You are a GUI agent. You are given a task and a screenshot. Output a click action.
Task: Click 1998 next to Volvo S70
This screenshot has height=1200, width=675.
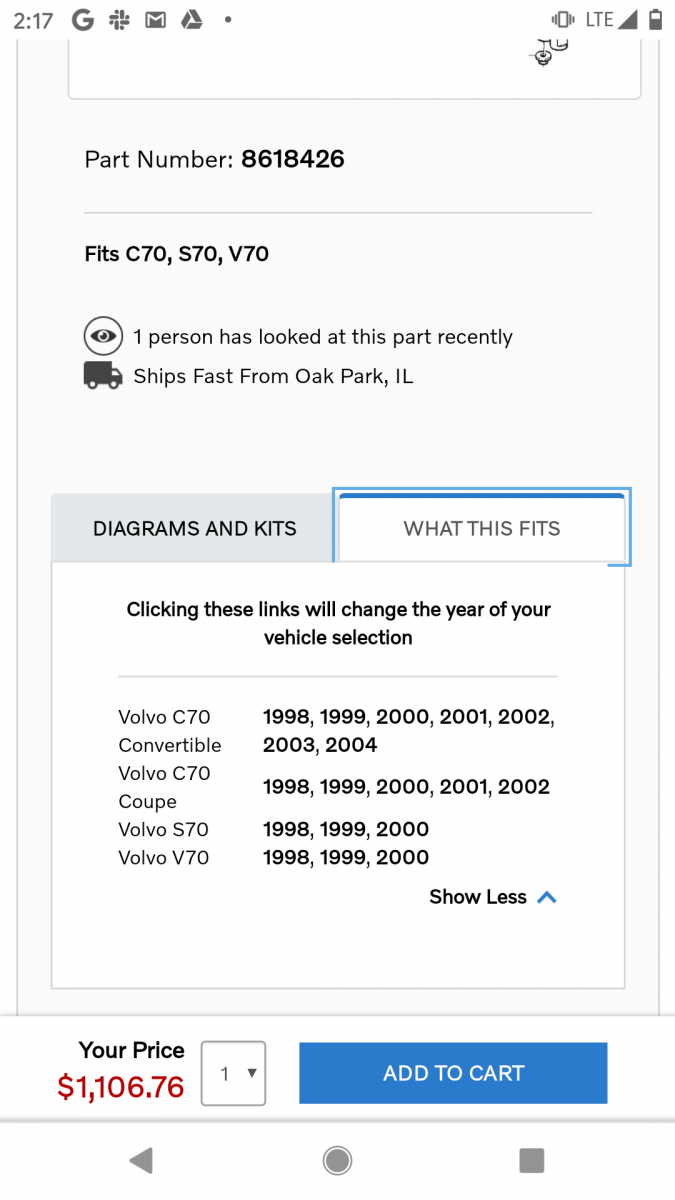pos(287,829)
